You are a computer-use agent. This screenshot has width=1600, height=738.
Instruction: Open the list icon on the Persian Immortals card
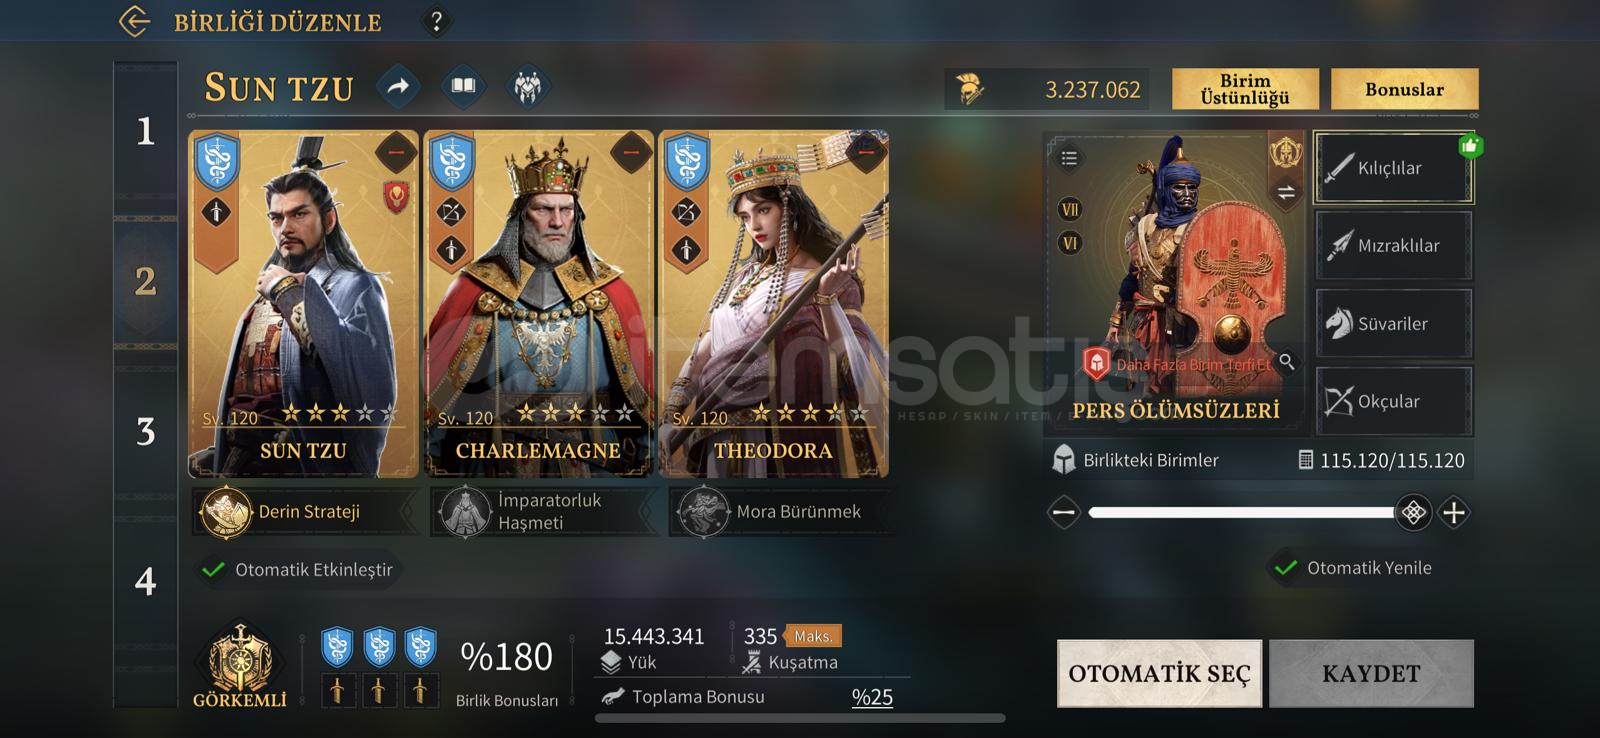click(1069, 158)
